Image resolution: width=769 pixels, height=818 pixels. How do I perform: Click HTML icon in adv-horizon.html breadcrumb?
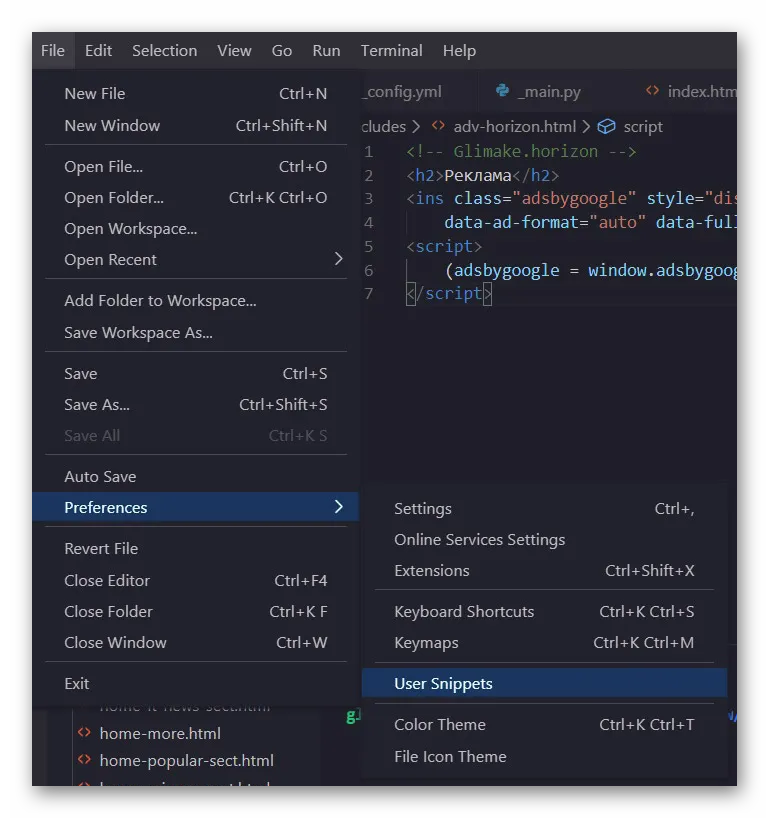click(438, 126)
